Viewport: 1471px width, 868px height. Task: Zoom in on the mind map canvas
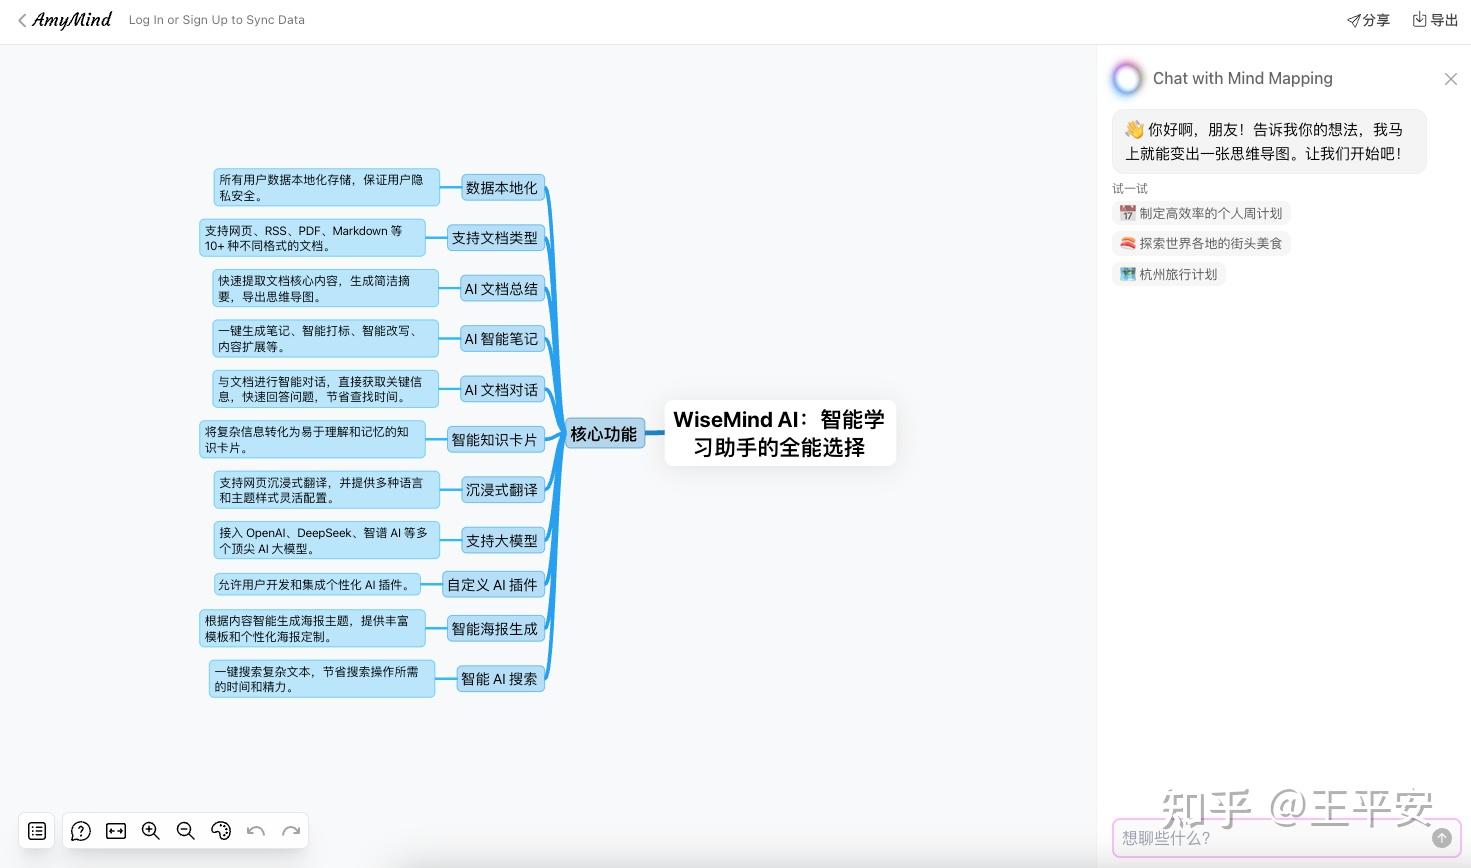pos(151,831)
